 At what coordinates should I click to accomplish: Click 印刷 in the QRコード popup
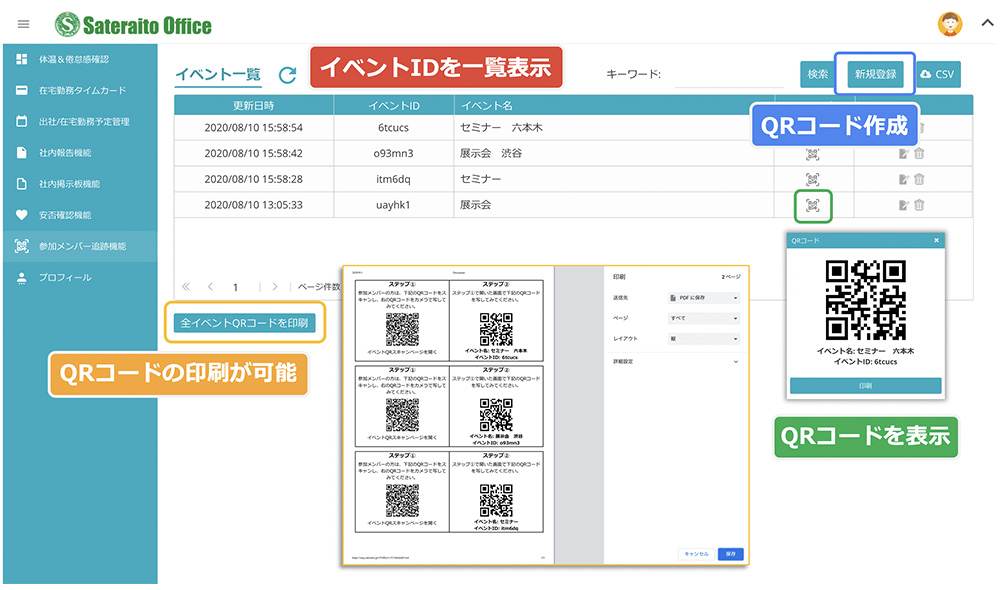coord(865,385)
